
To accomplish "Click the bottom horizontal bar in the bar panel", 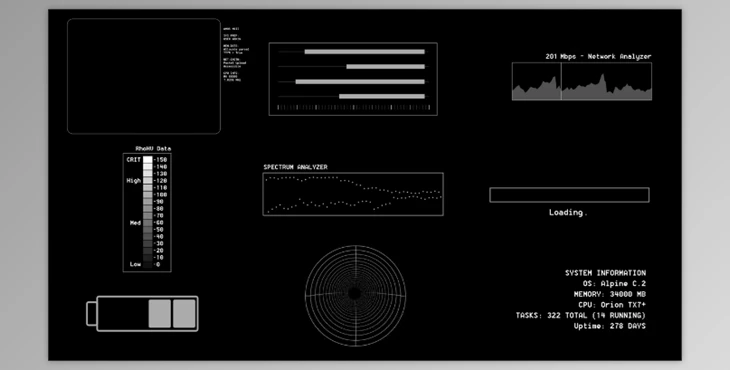I will [x=382, y=96].
